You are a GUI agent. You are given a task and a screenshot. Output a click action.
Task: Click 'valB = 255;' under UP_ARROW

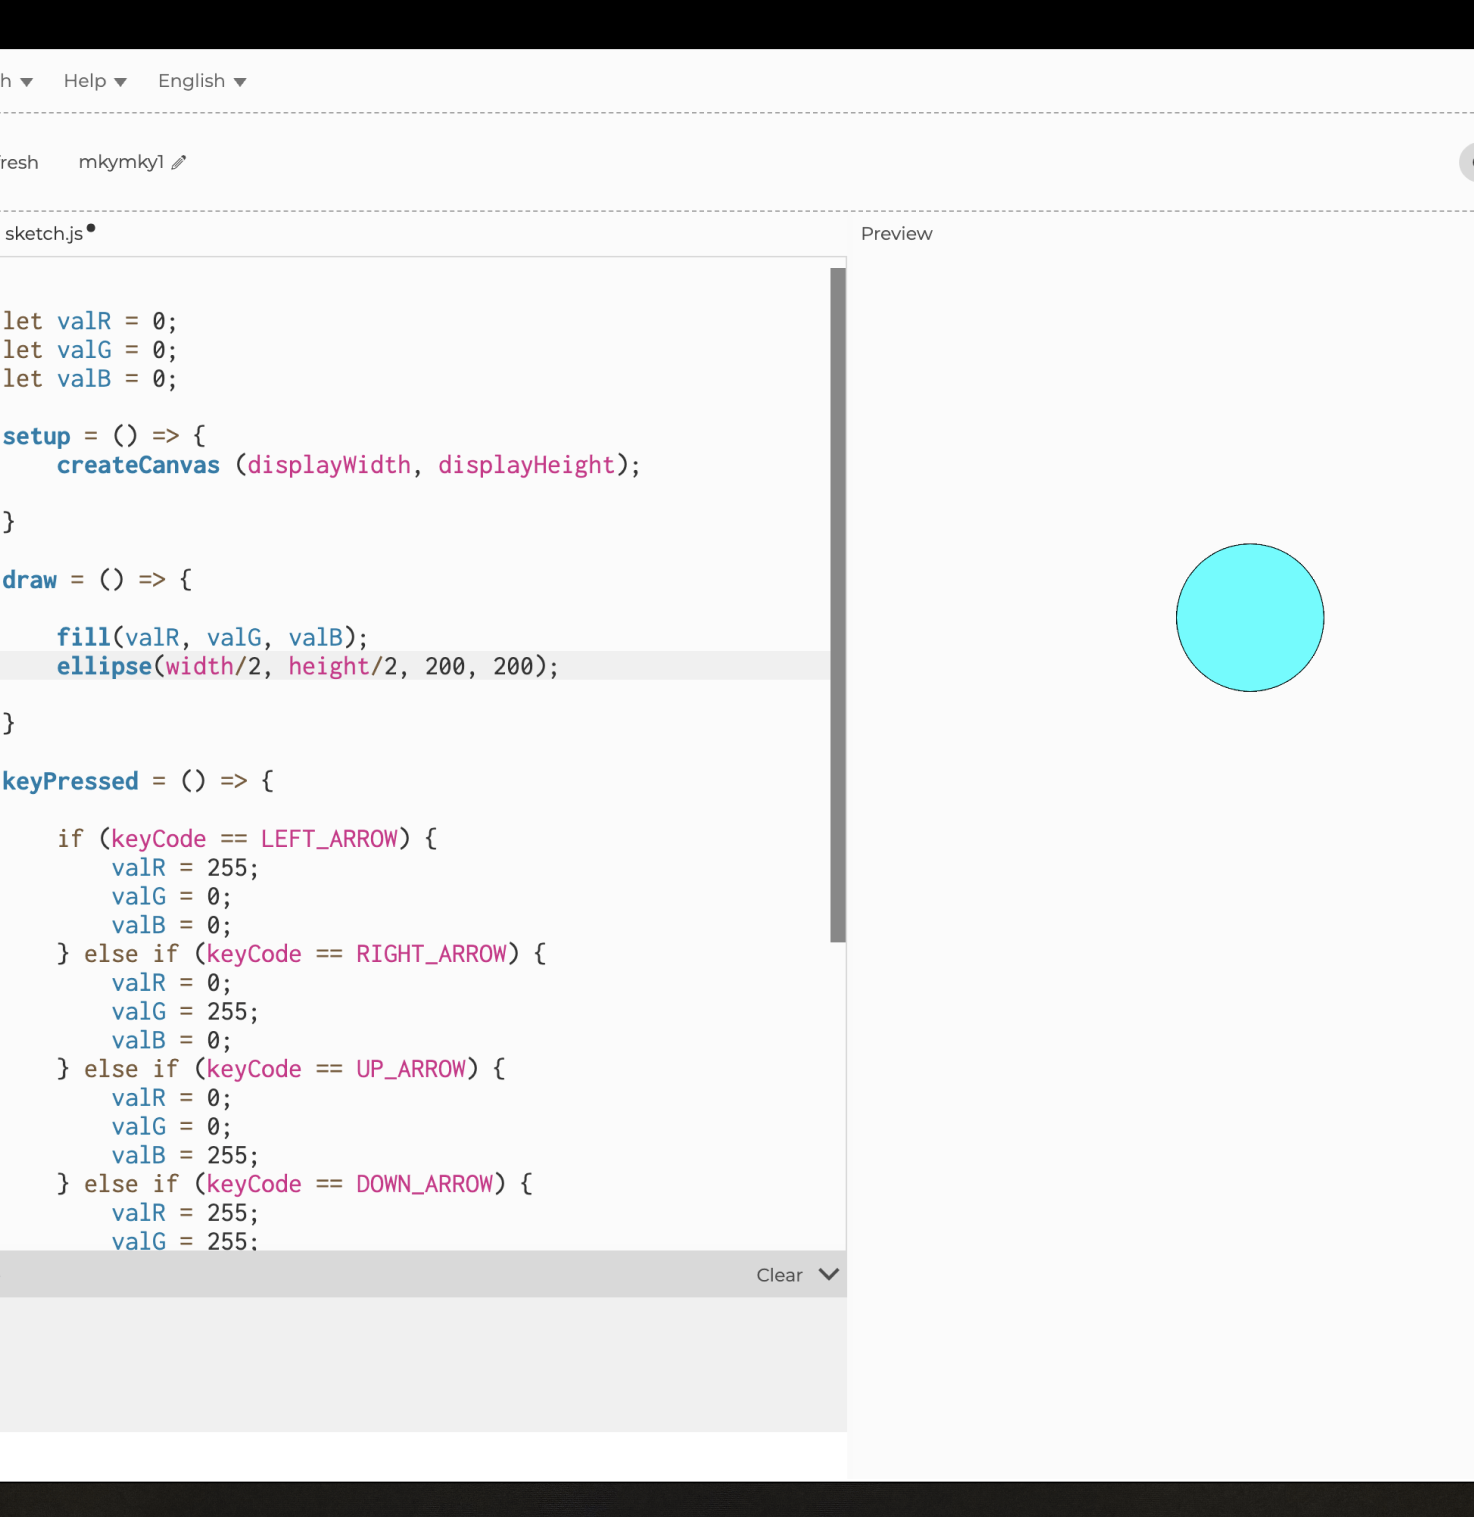(x=185, y=1156)
